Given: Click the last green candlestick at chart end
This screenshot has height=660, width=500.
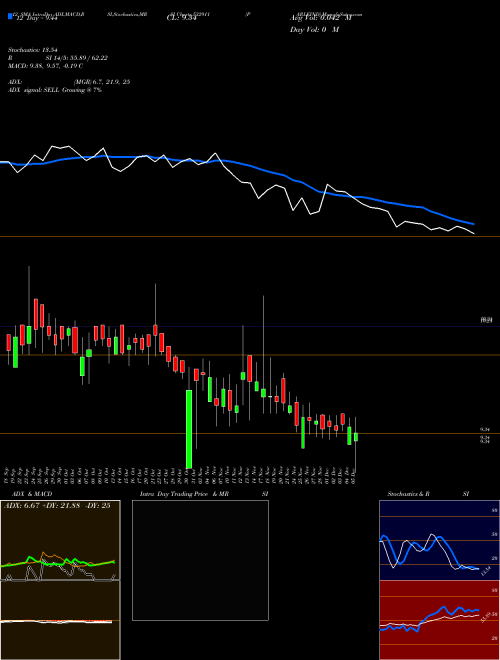Looking at the screenshot, I should pos(356,437).
